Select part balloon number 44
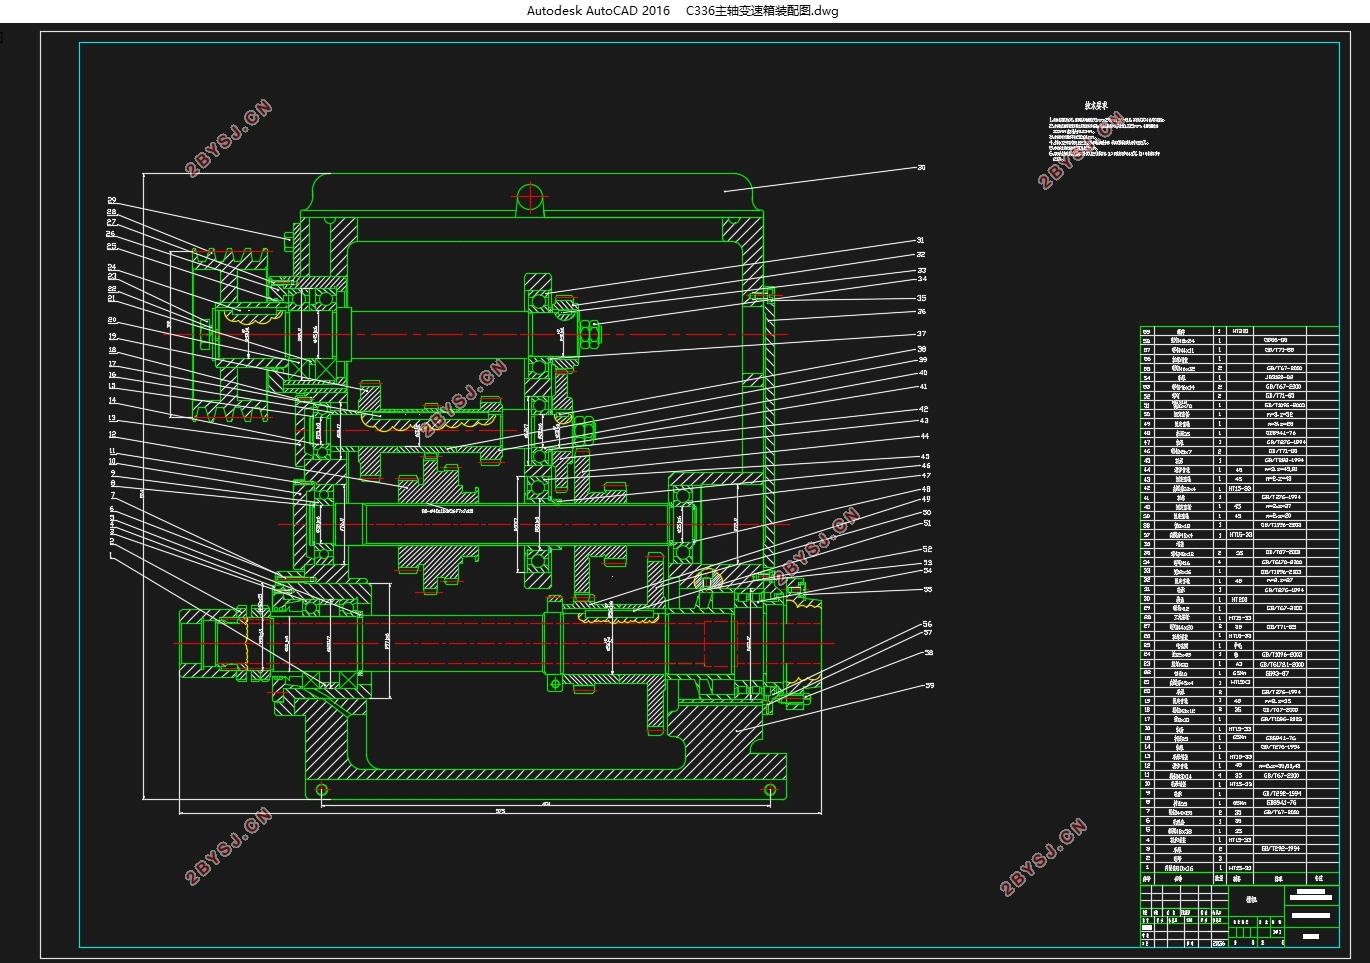 pyautogui.click(x=925, y=436)
